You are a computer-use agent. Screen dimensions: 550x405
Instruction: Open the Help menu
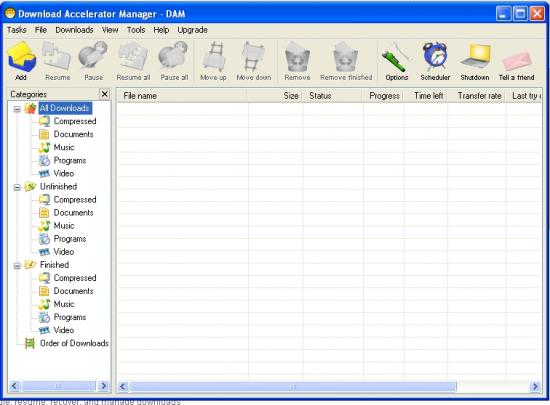click(x=161, y=30)
